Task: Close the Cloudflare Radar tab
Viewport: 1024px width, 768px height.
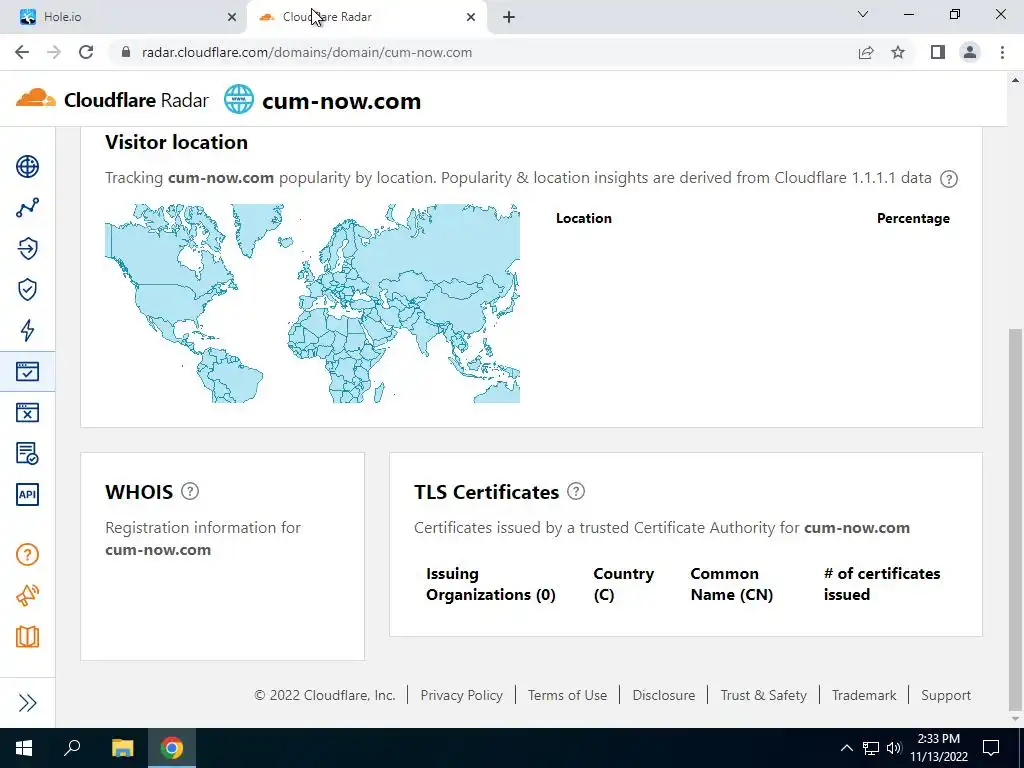Action: 471,17
